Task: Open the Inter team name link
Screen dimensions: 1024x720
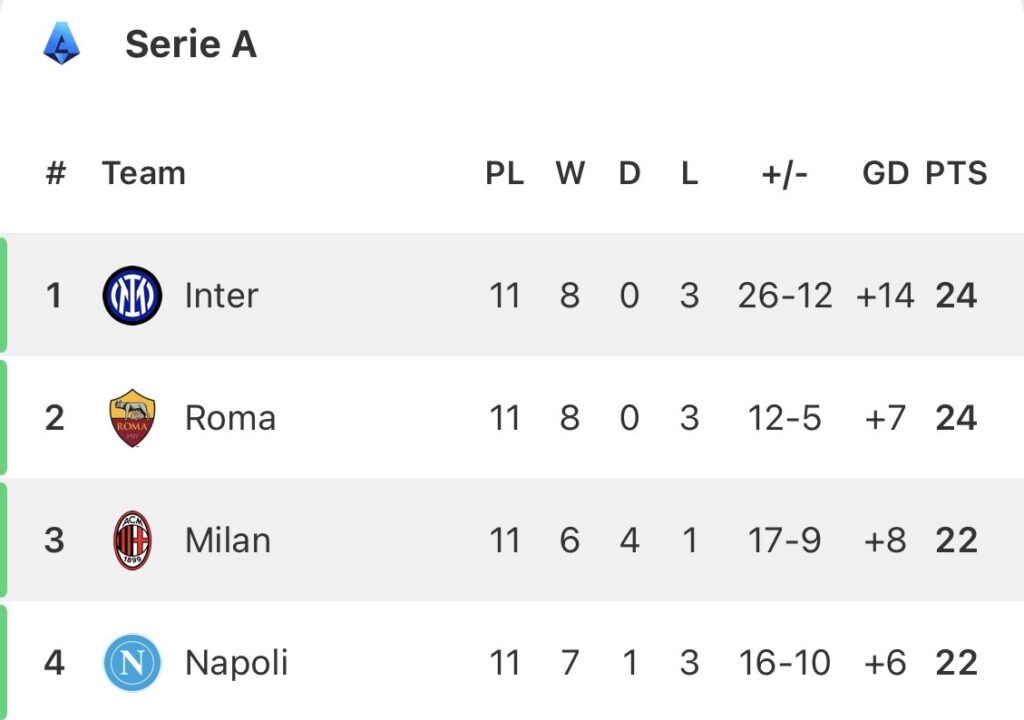Action: click(x=221, y=296)
